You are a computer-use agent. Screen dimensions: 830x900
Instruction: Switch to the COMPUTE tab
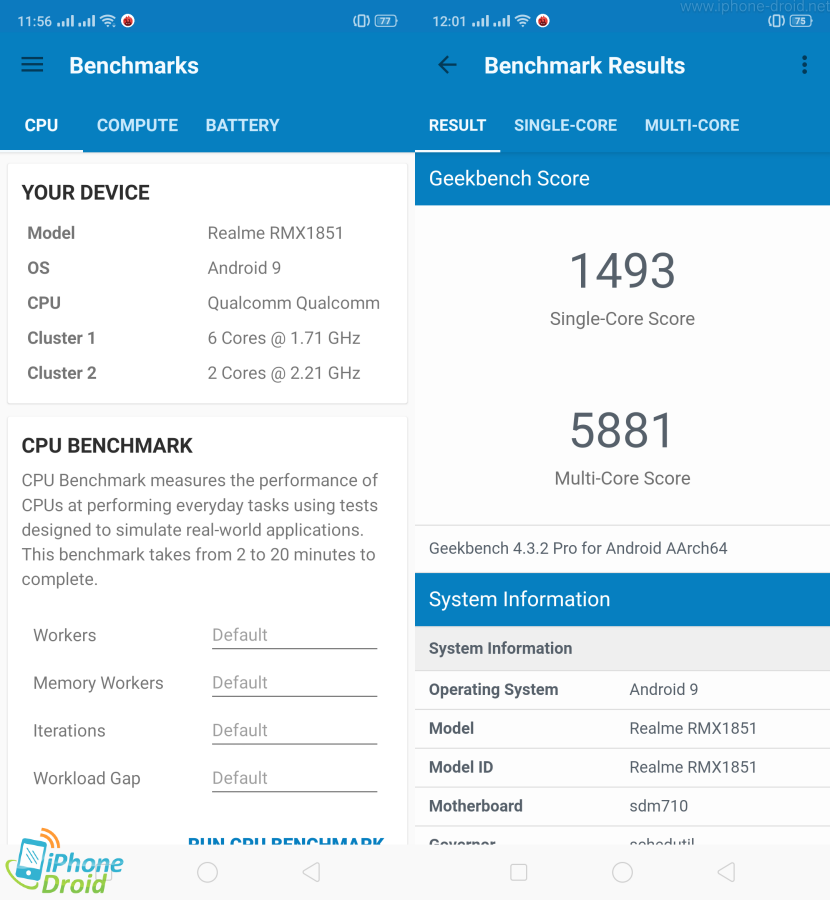[x=137, y=125]
